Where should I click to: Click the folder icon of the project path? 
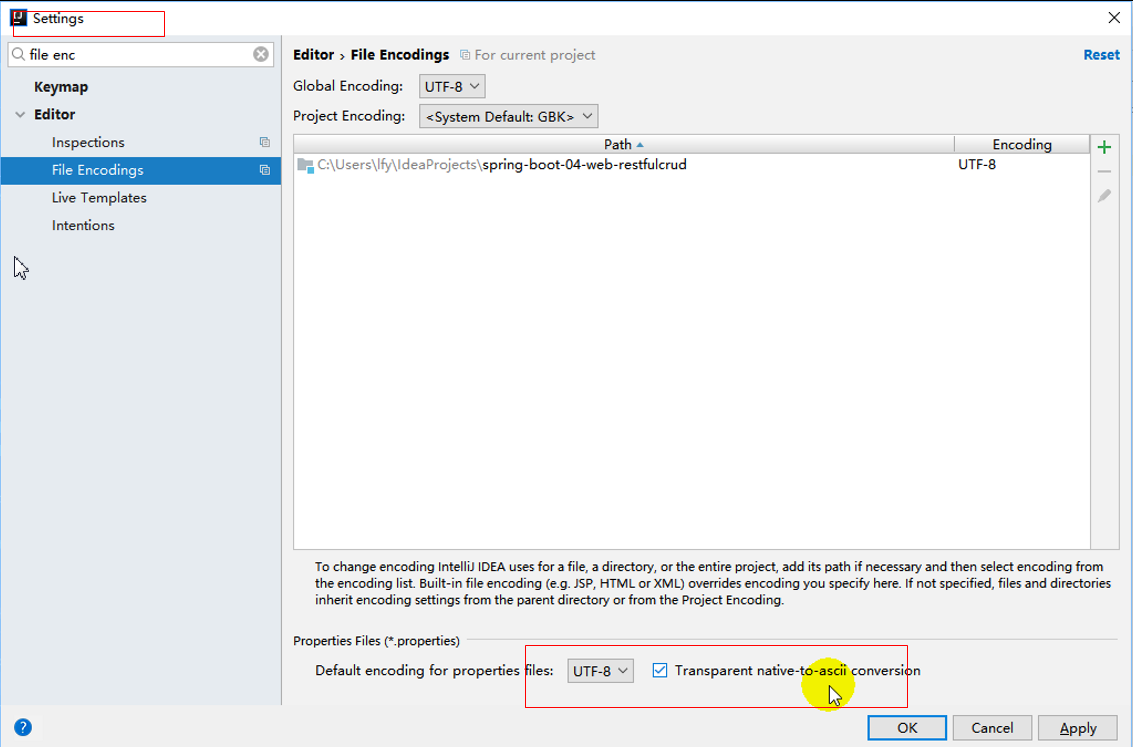pyautogui.click(x=306, y=165)
